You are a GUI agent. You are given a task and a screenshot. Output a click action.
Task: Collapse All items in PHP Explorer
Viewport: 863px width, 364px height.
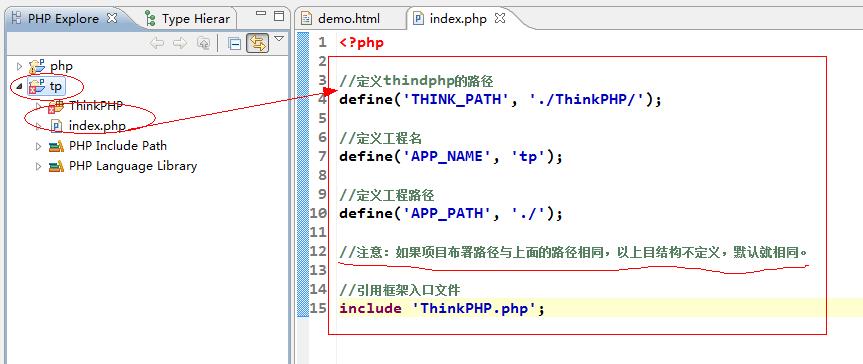click(x=234, y=44)
